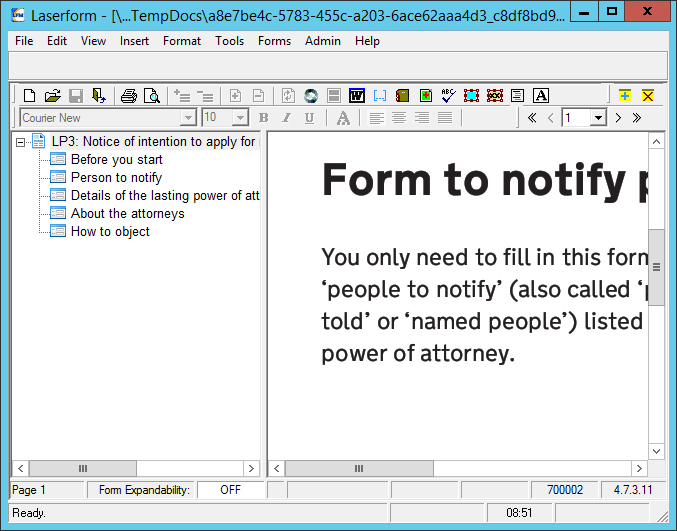Click the document vertical scrollbar thumb
The height and width of the screenshot is (531, 677).
[657, 267]
